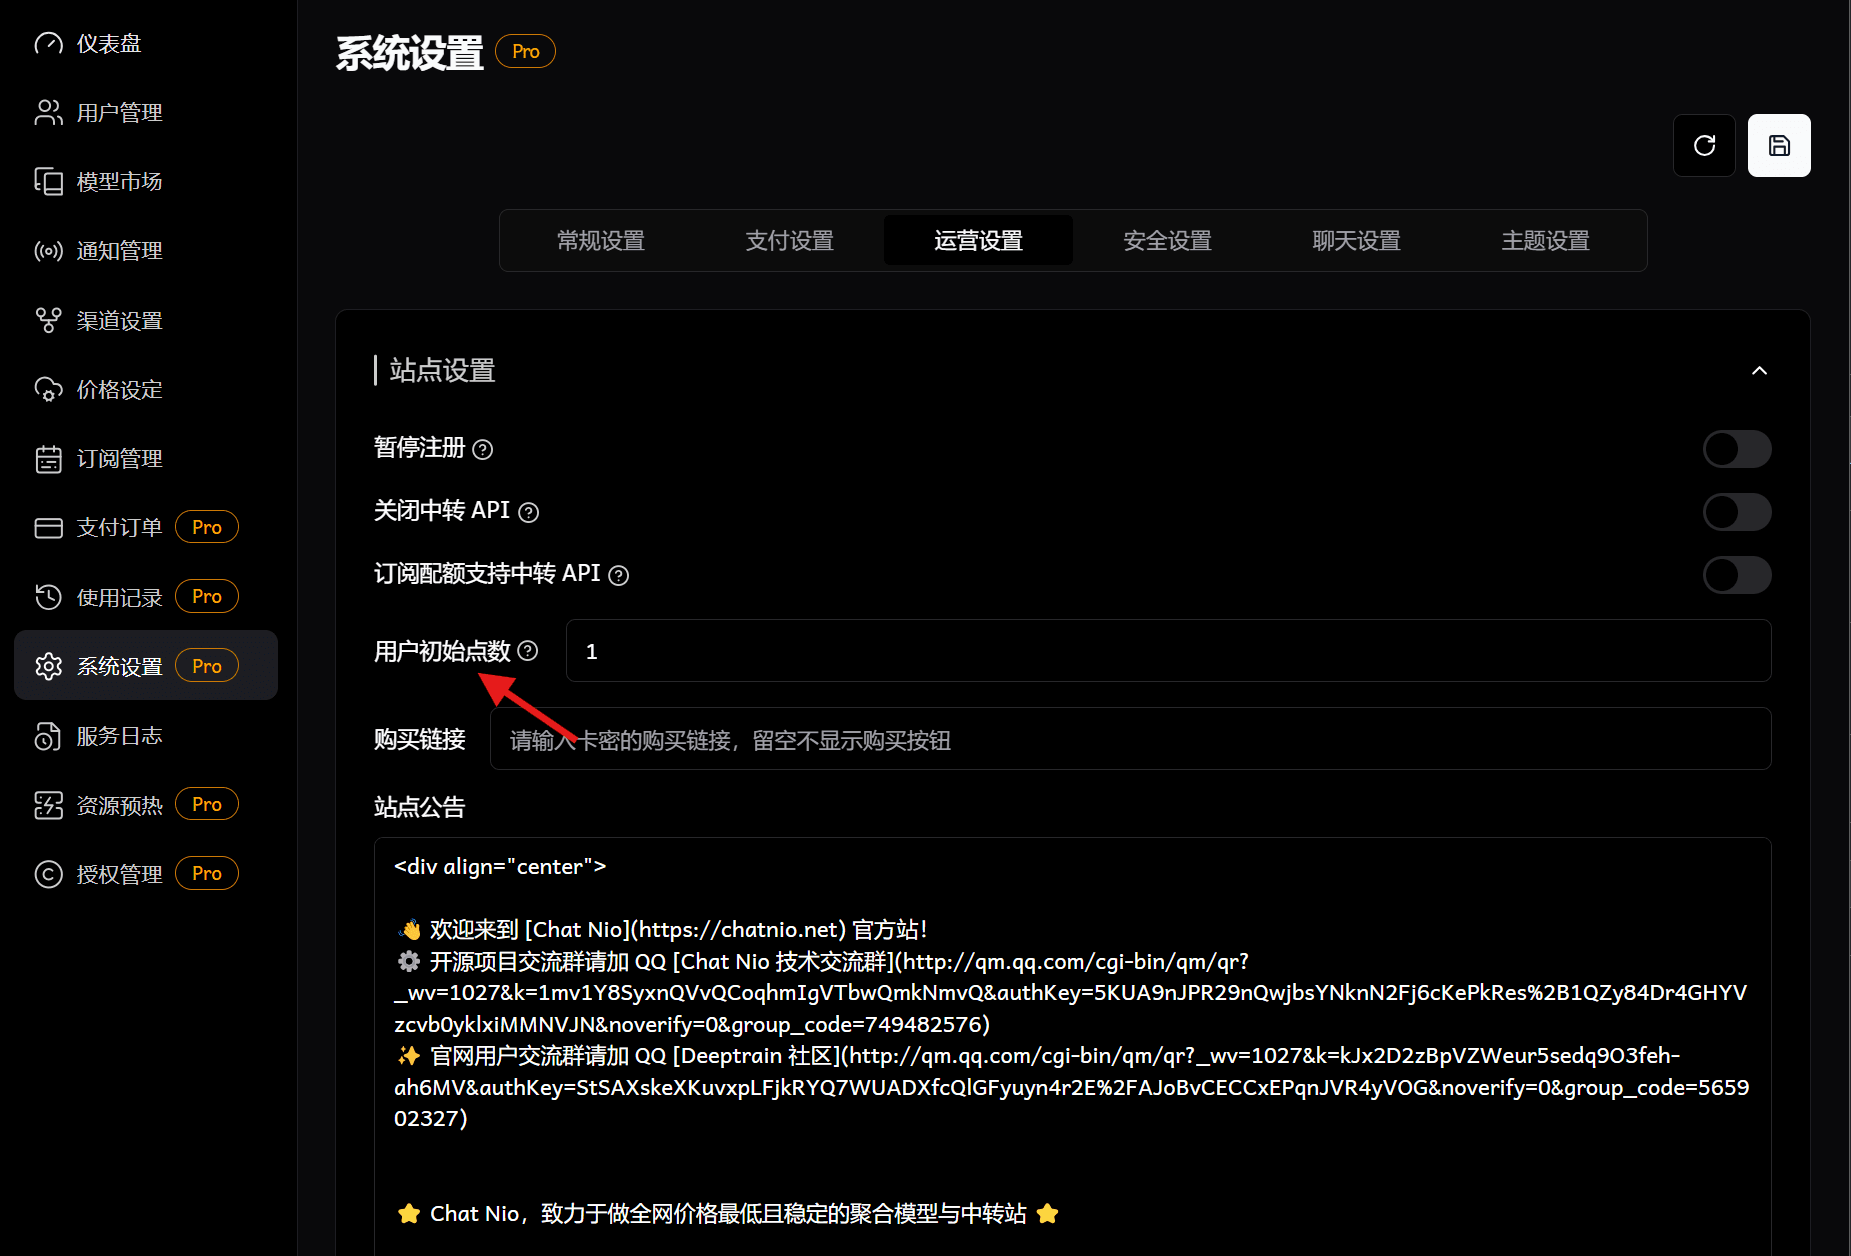Click the 资源预热 icon in sidebar

click(48, 805)
